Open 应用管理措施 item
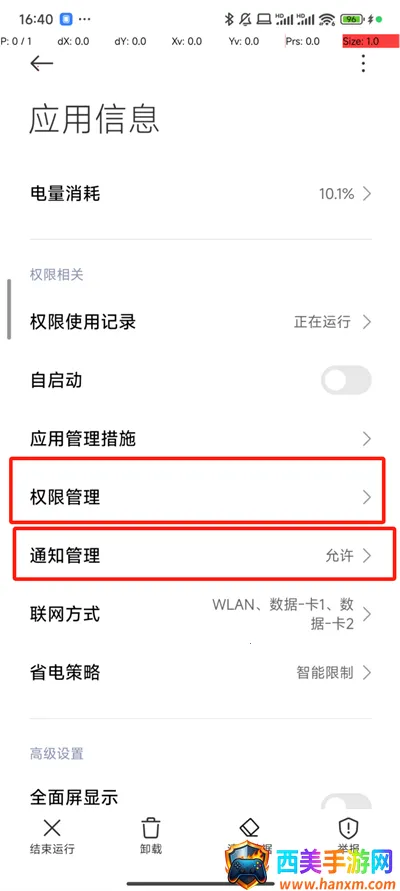This screenshot has height=891, width=400. [200, 439]
